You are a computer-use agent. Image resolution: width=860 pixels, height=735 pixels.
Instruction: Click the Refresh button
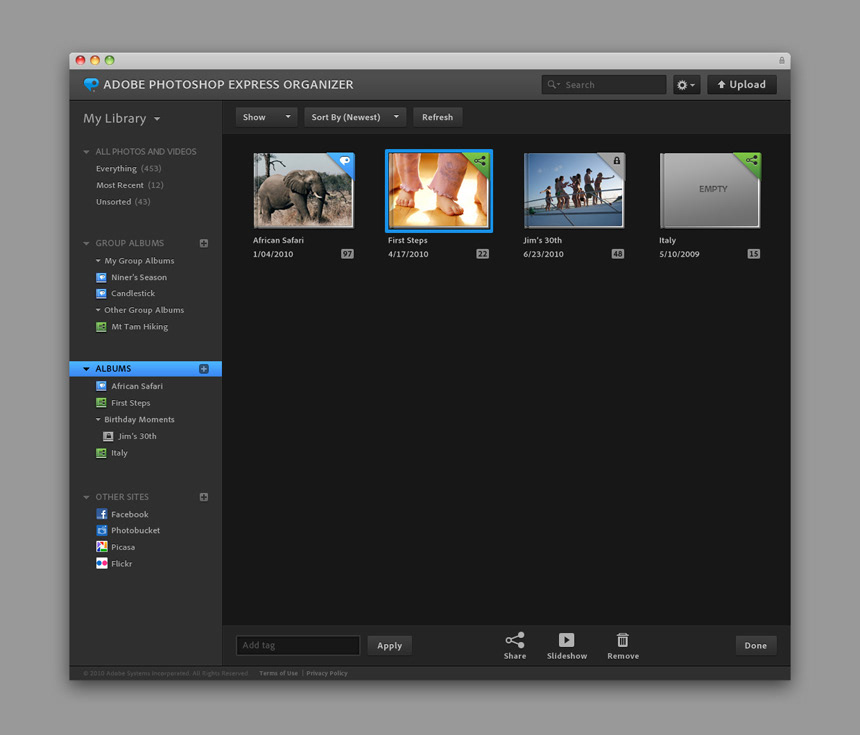pos(438,117)
